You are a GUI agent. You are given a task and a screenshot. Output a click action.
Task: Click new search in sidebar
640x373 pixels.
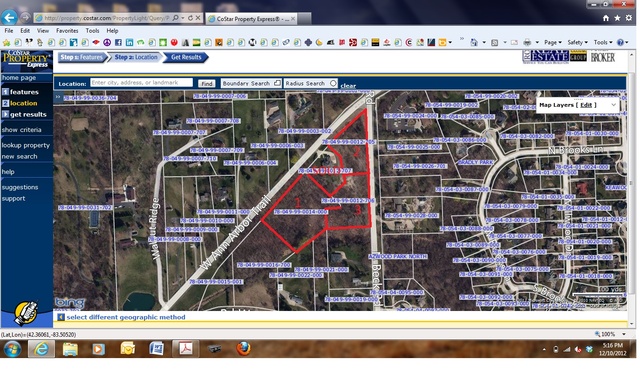[19, 156]
